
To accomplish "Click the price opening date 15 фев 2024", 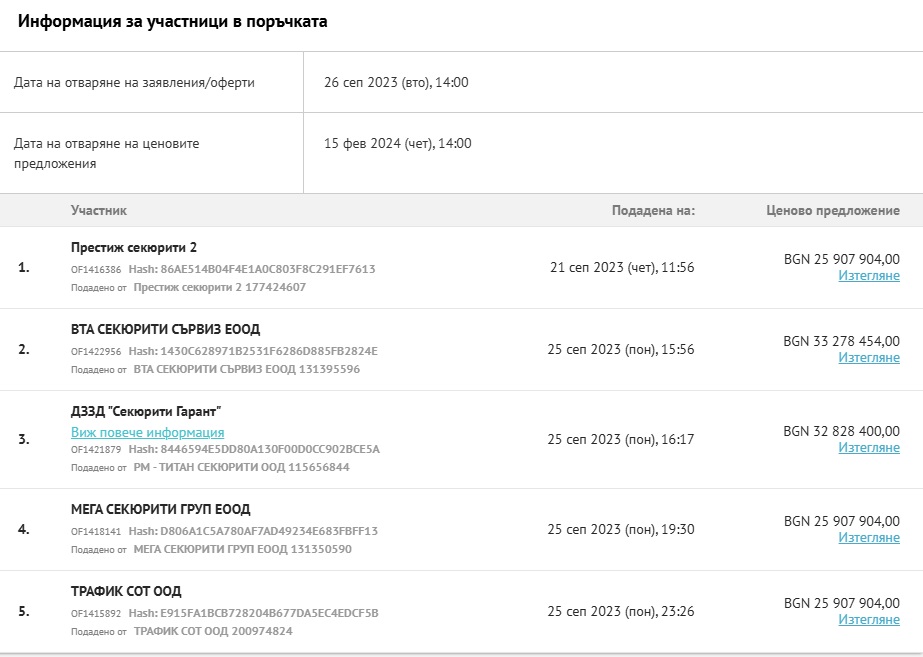I will pyautogui.click(x=397, y=144).
